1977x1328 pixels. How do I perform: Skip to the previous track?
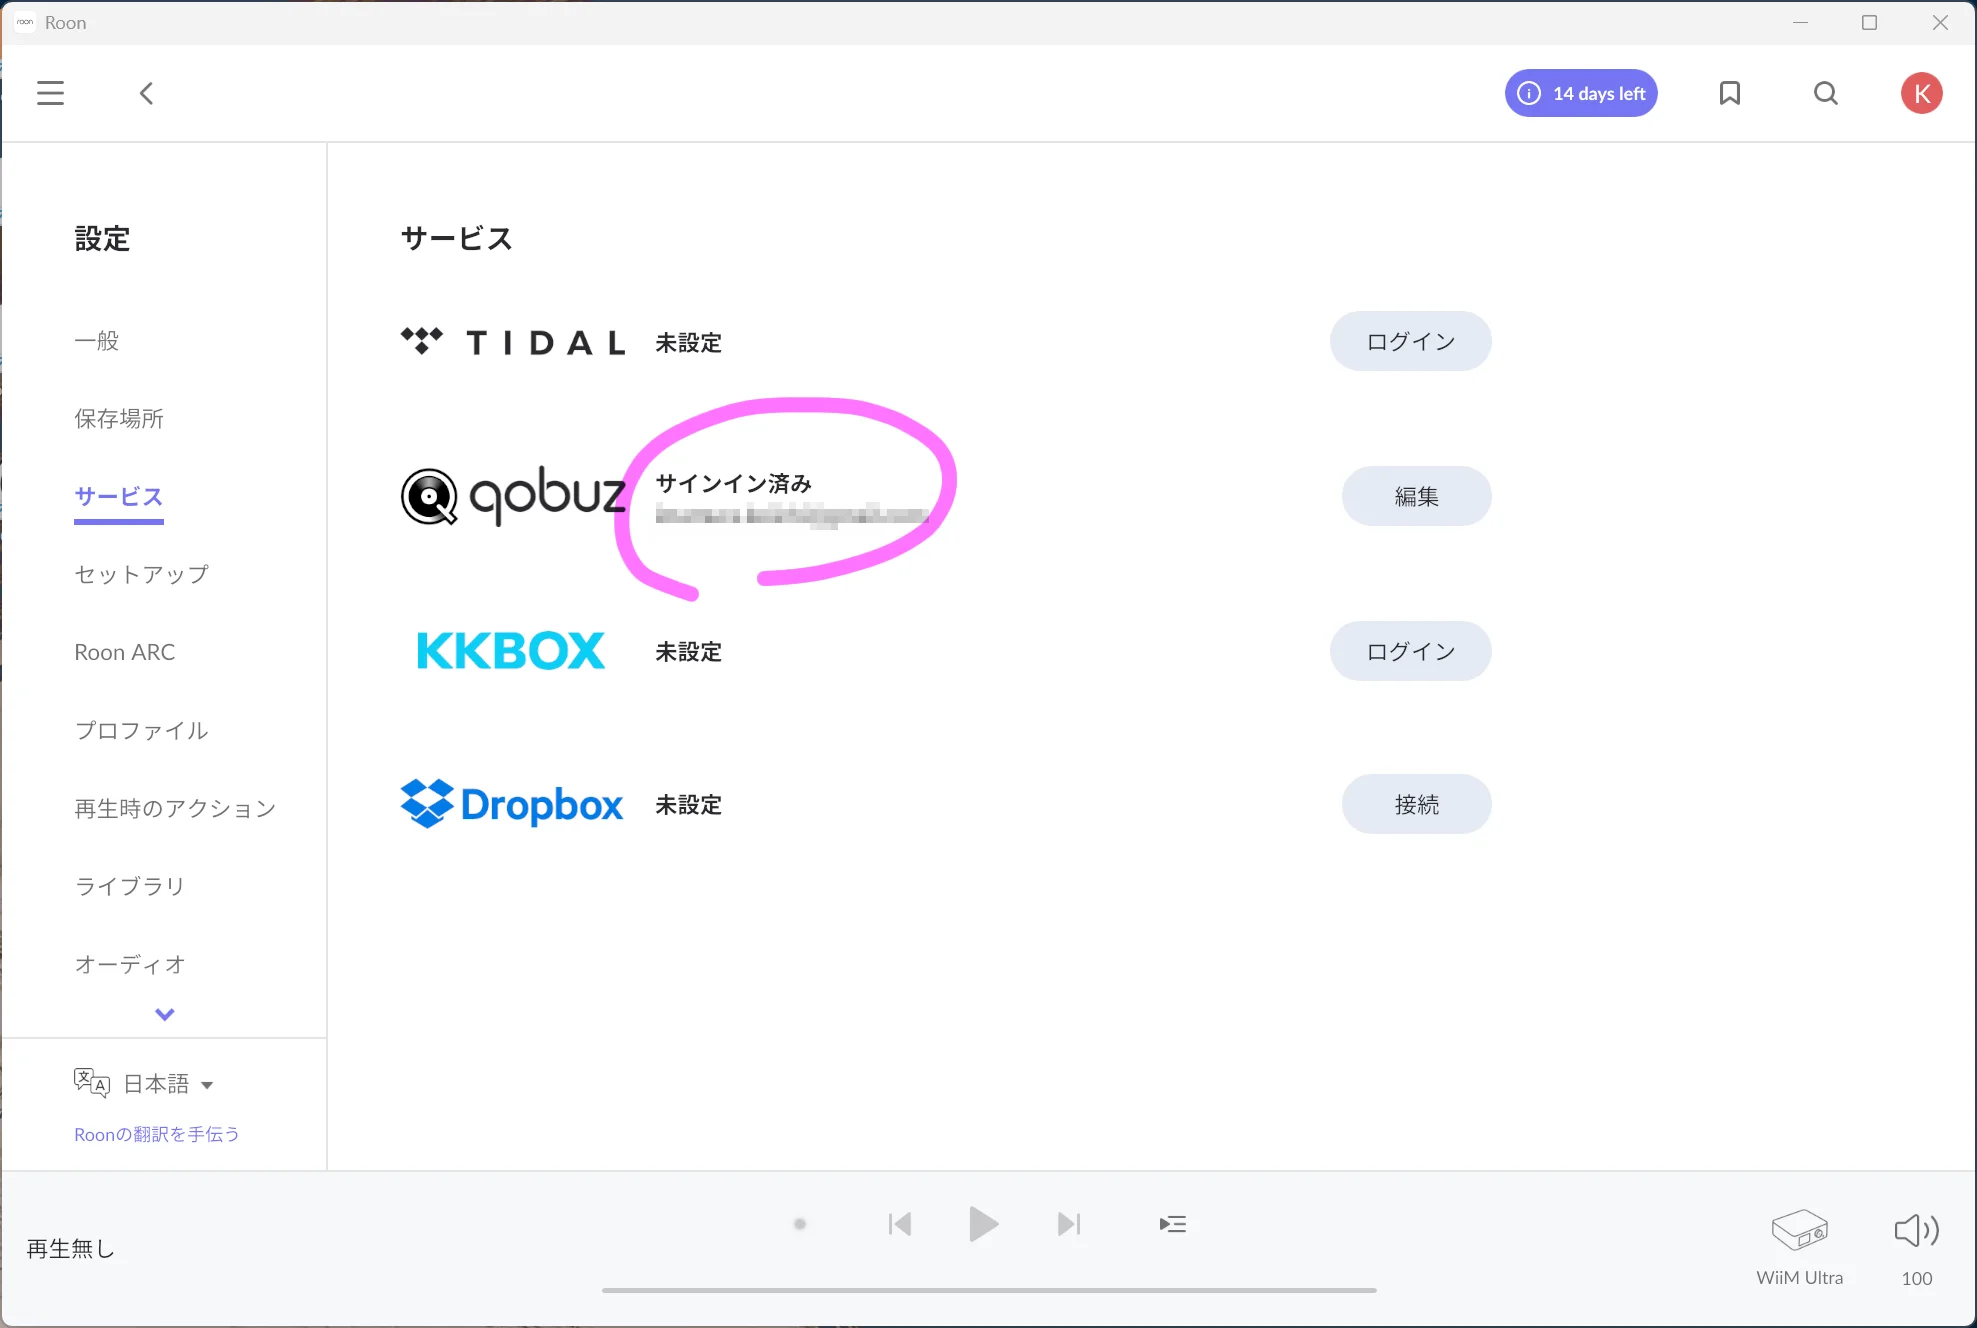(899, 1224)
